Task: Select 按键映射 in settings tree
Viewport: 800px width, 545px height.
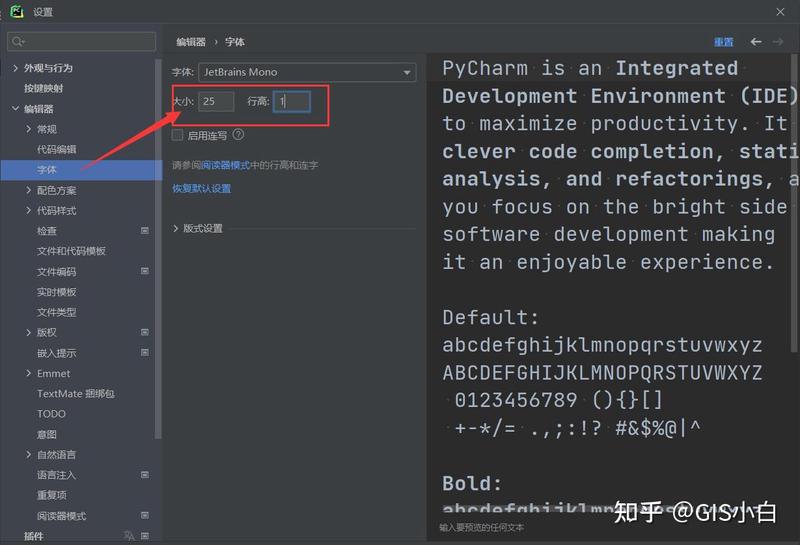Action: click(x=44, y=88)
